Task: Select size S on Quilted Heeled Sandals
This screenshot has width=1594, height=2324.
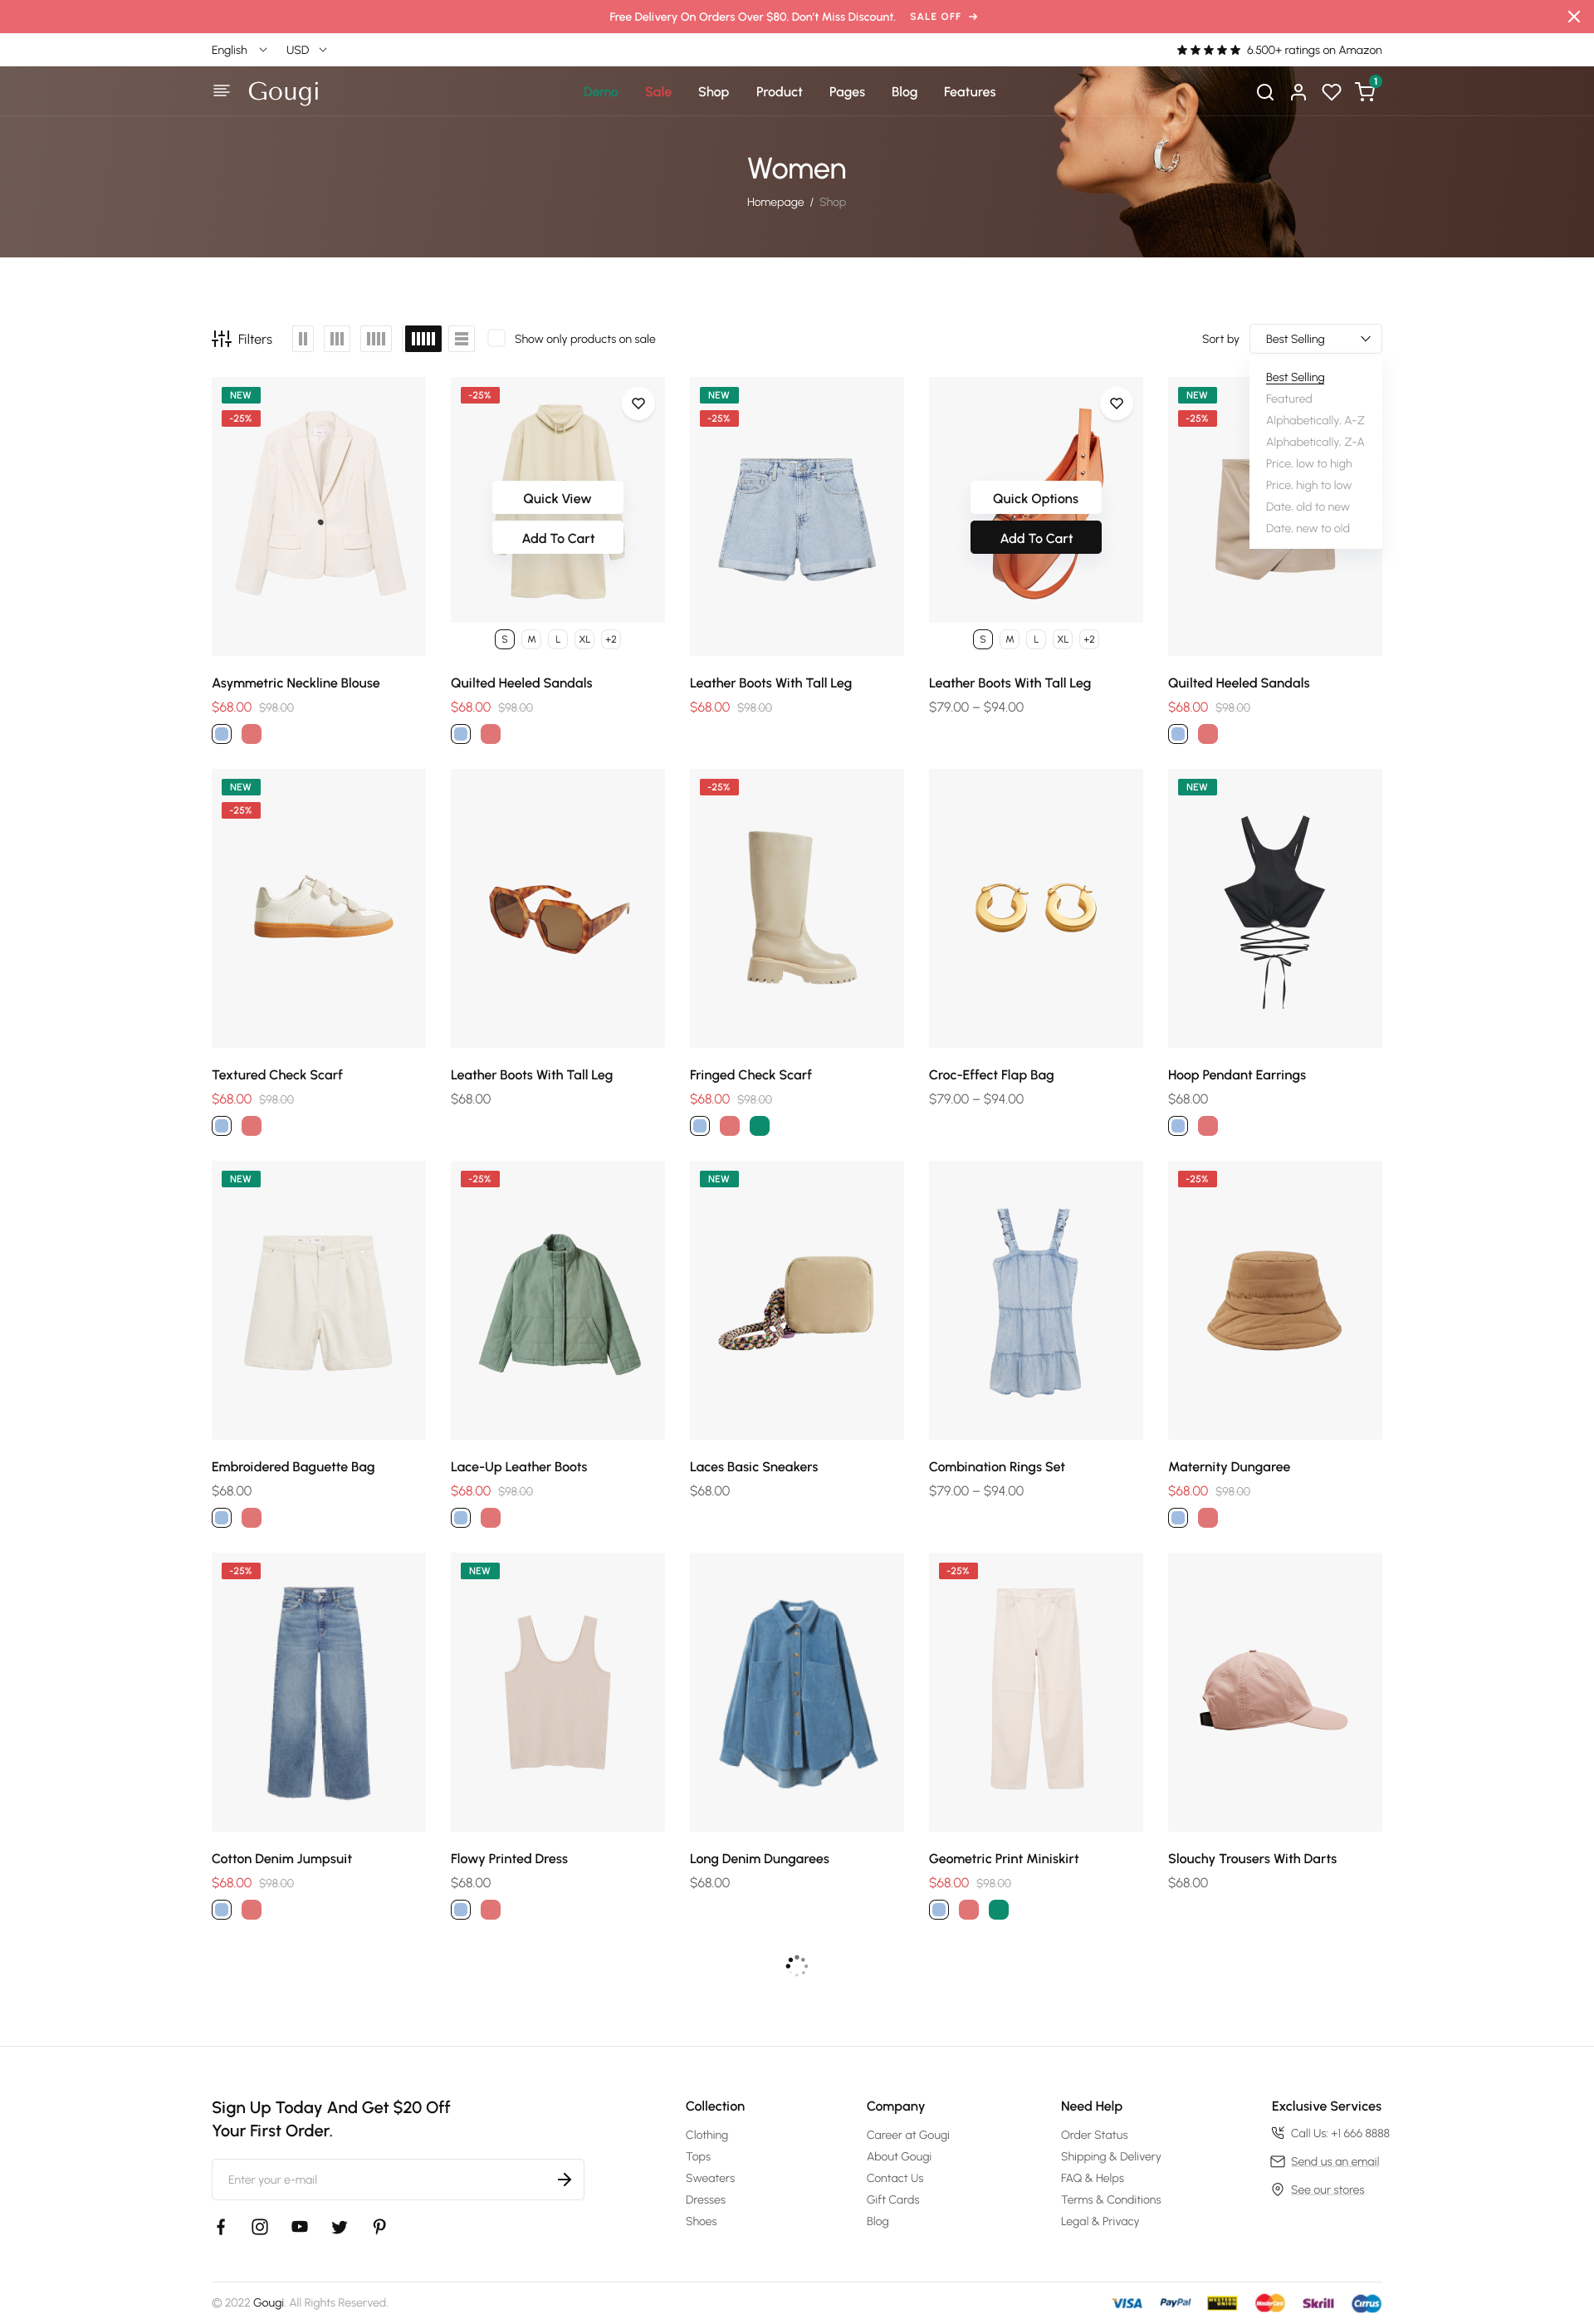Action: click(504, 639)
